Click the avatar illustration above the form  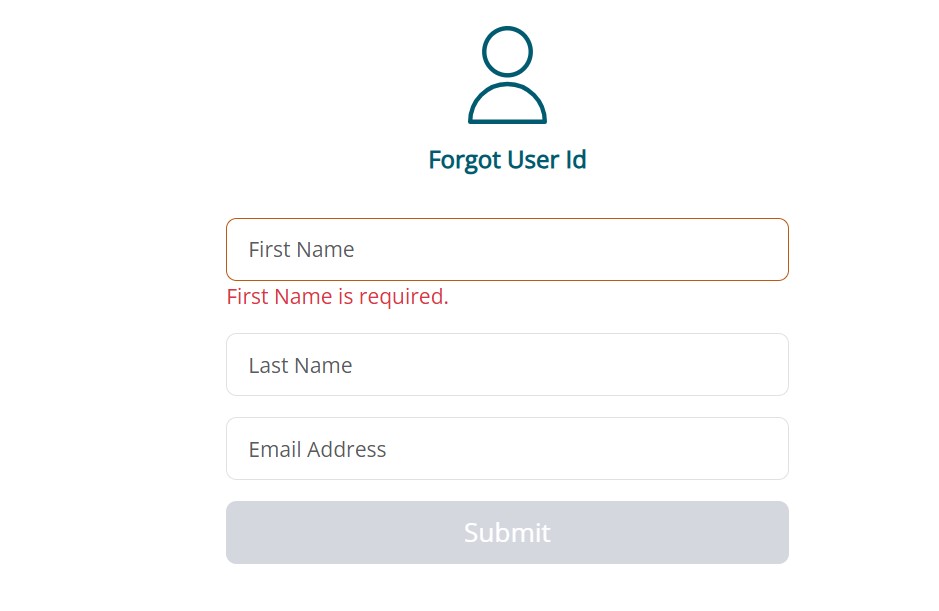(507, 75)
